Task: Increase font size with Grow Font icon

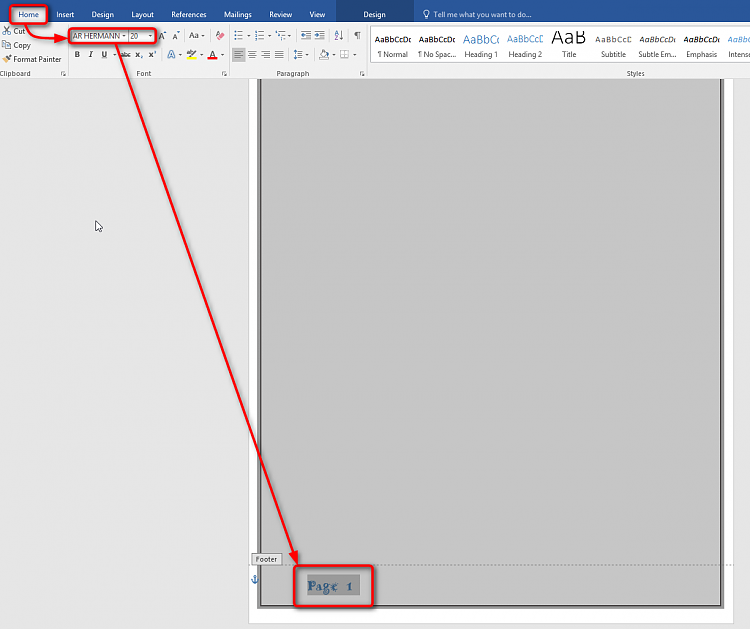Action: pos(163,36)
